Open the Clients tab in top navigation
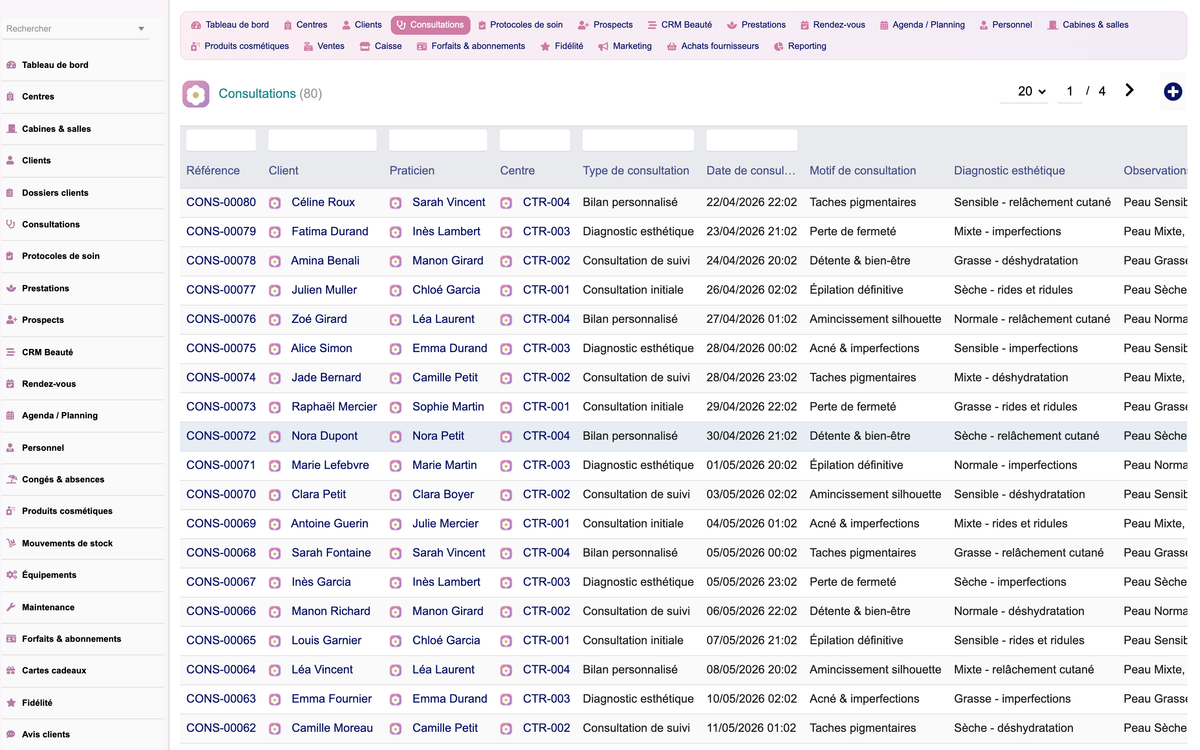1200x750 pixels. (361, 25)
